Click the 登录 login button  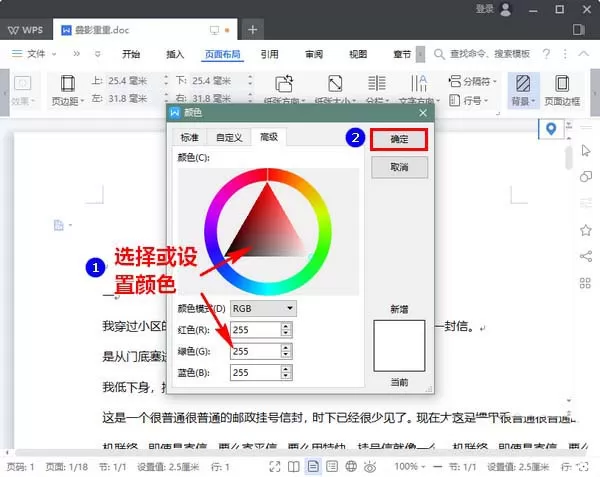pos(484,8)
